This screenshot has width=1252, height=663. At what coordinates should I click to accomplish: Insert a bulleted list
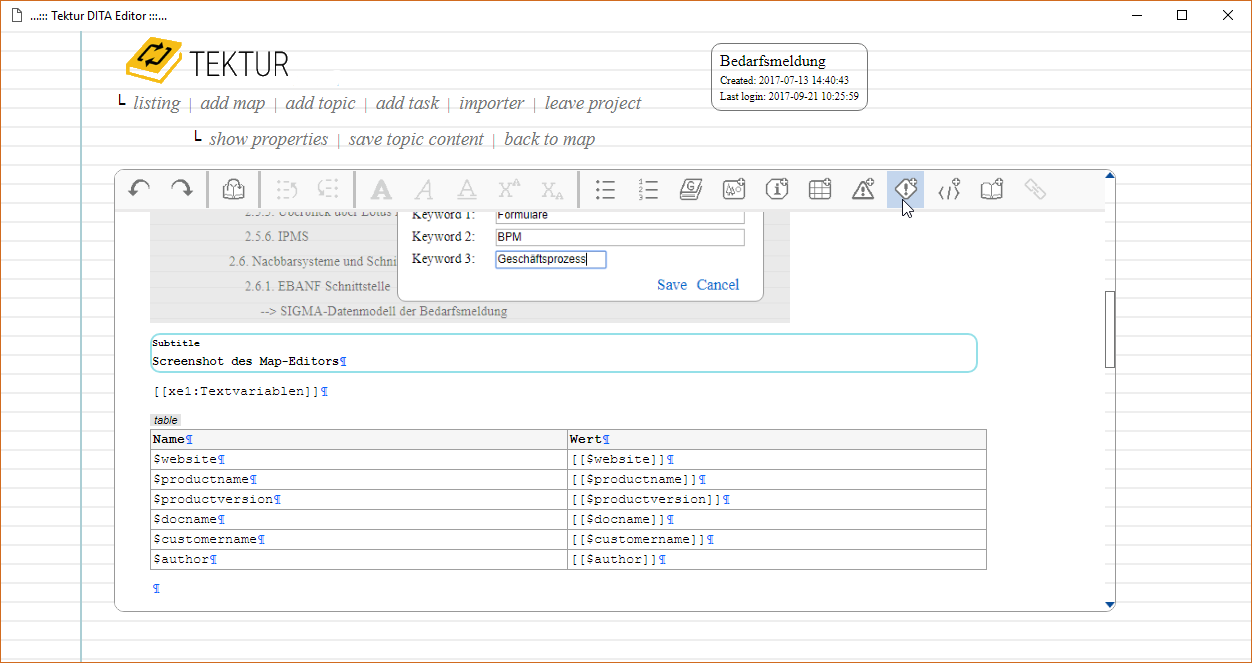tap(605, 189)
